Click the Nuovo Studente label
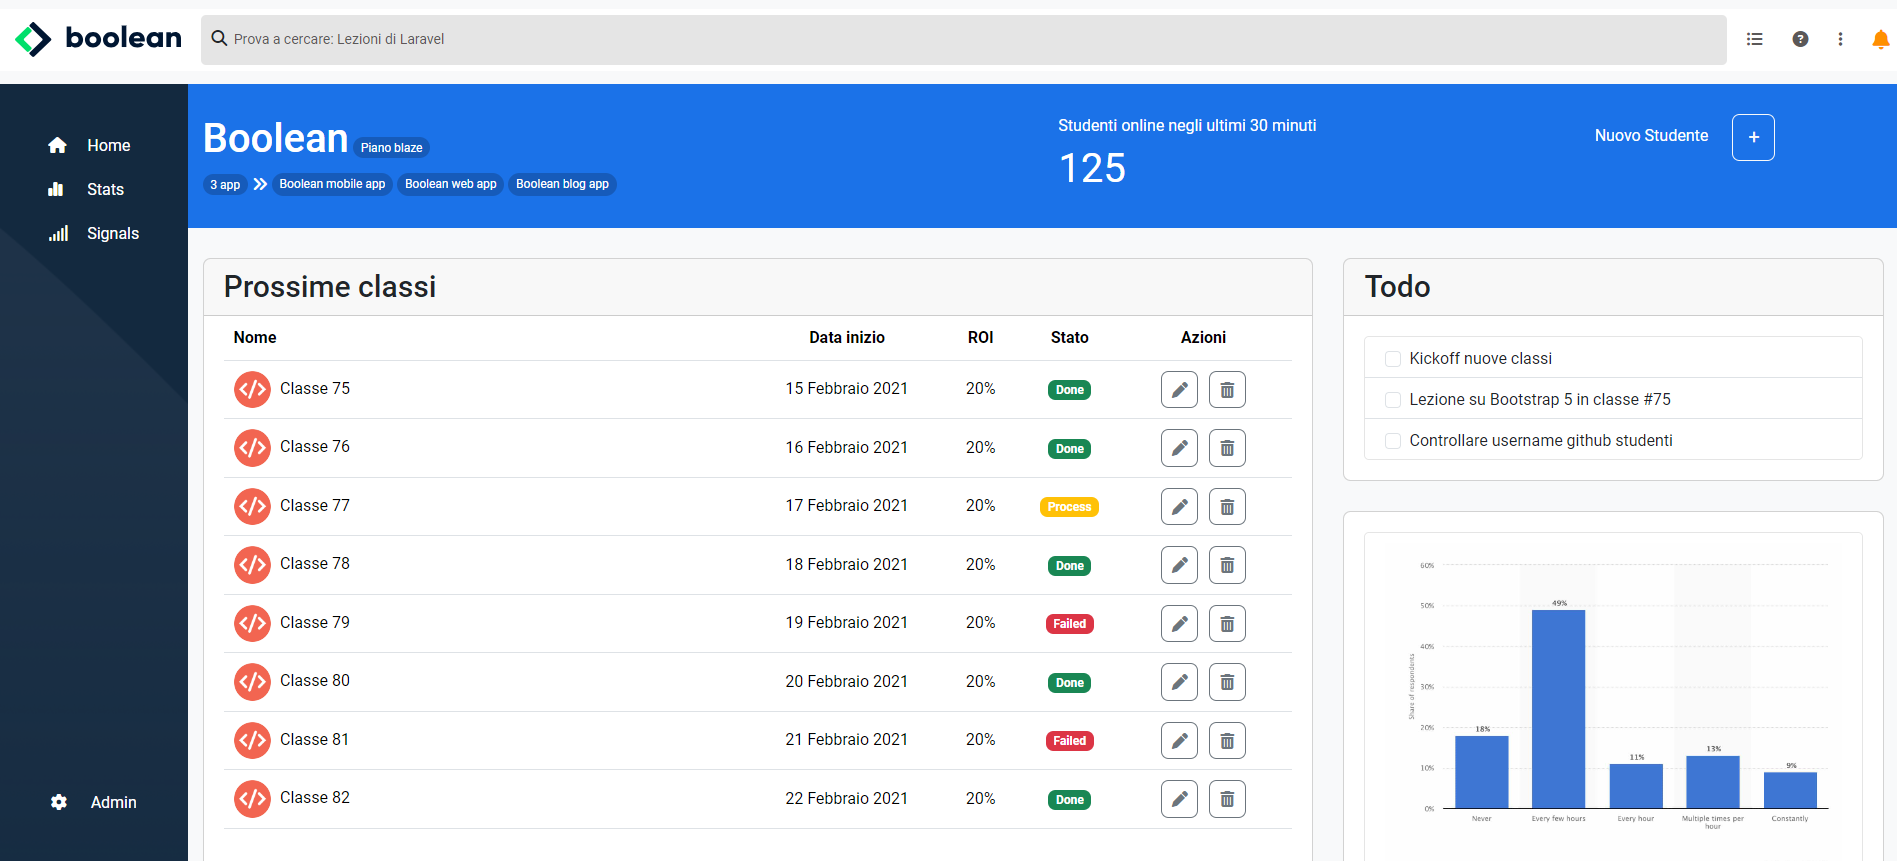This screenshot has height=861, width=1897. coord(1651,136)
